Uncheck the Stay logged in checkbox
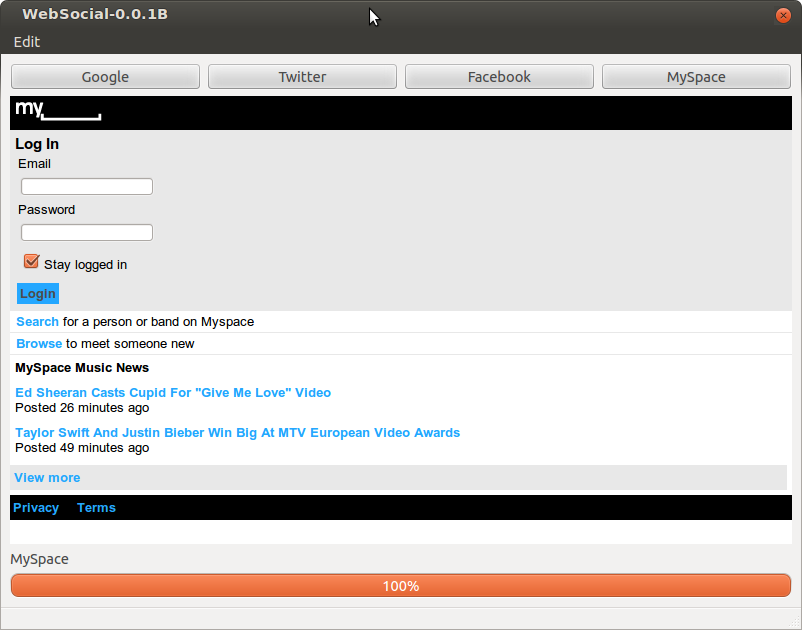 coord(31,261)
